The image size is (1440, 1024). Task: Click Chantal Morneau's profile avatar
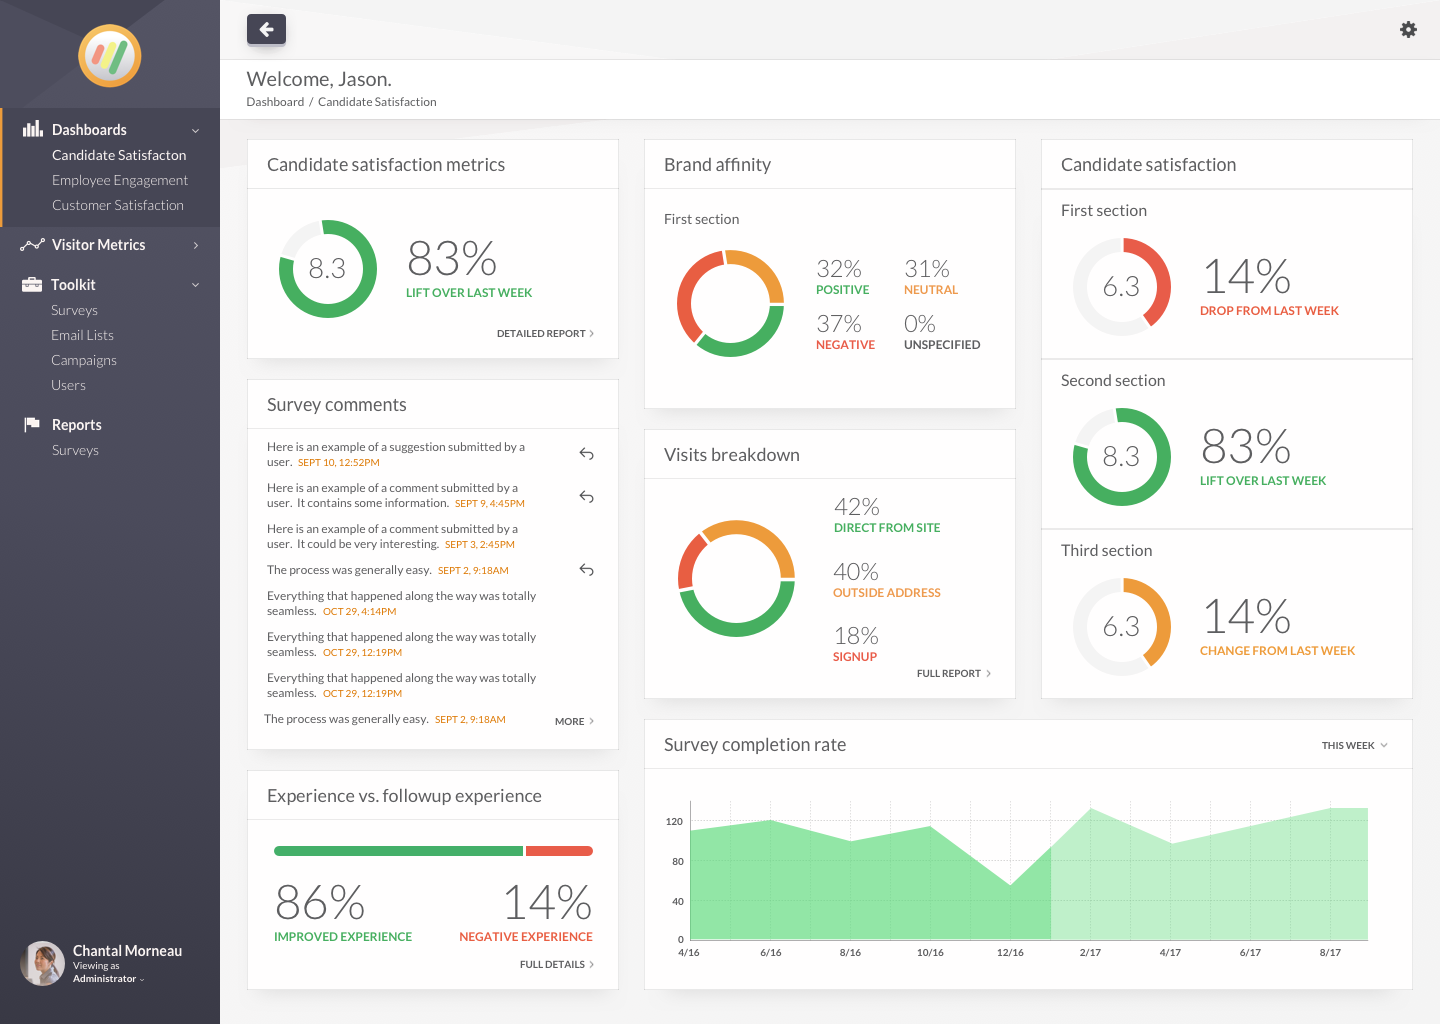[x=42, y=964]
